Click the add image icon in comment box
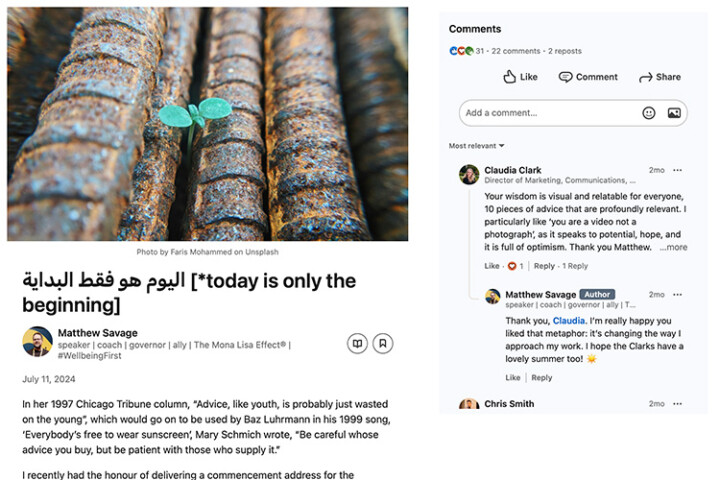Image resolution: width=720 pixels, height=480 pixels. pos(674,113)
